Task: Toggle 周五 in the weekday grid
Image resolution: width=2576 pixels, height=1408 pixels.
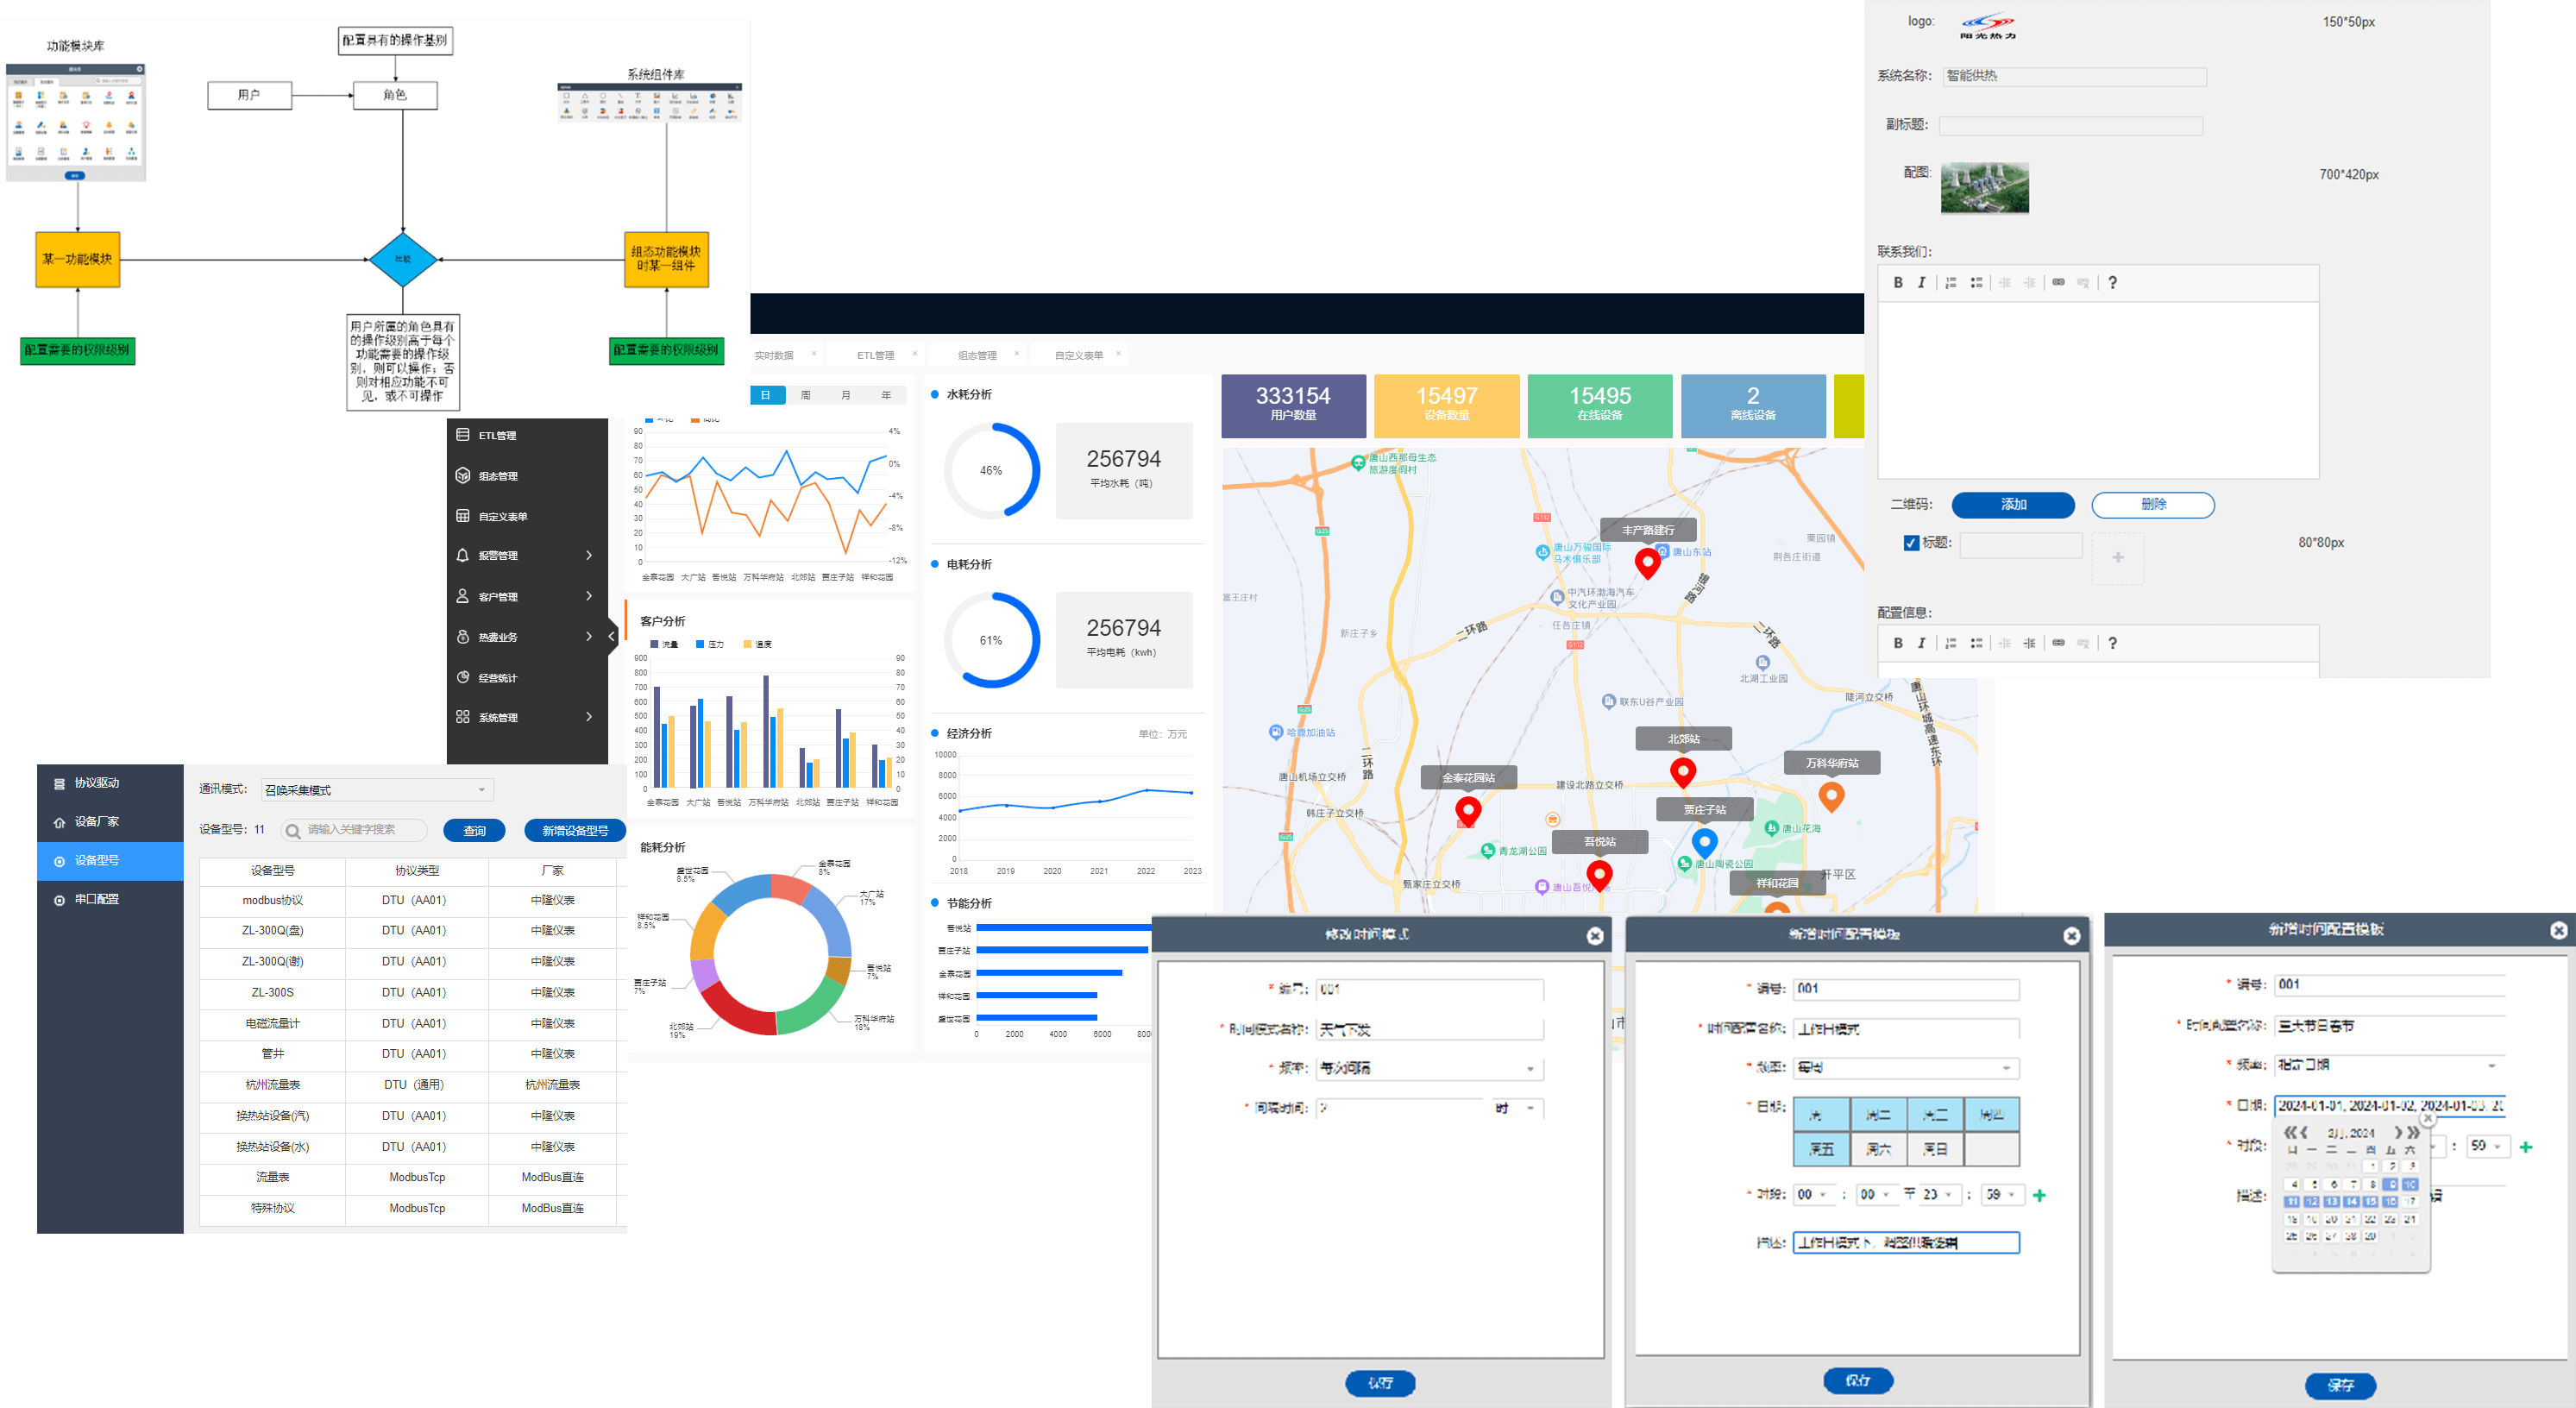Action: coord(1821,1149)
